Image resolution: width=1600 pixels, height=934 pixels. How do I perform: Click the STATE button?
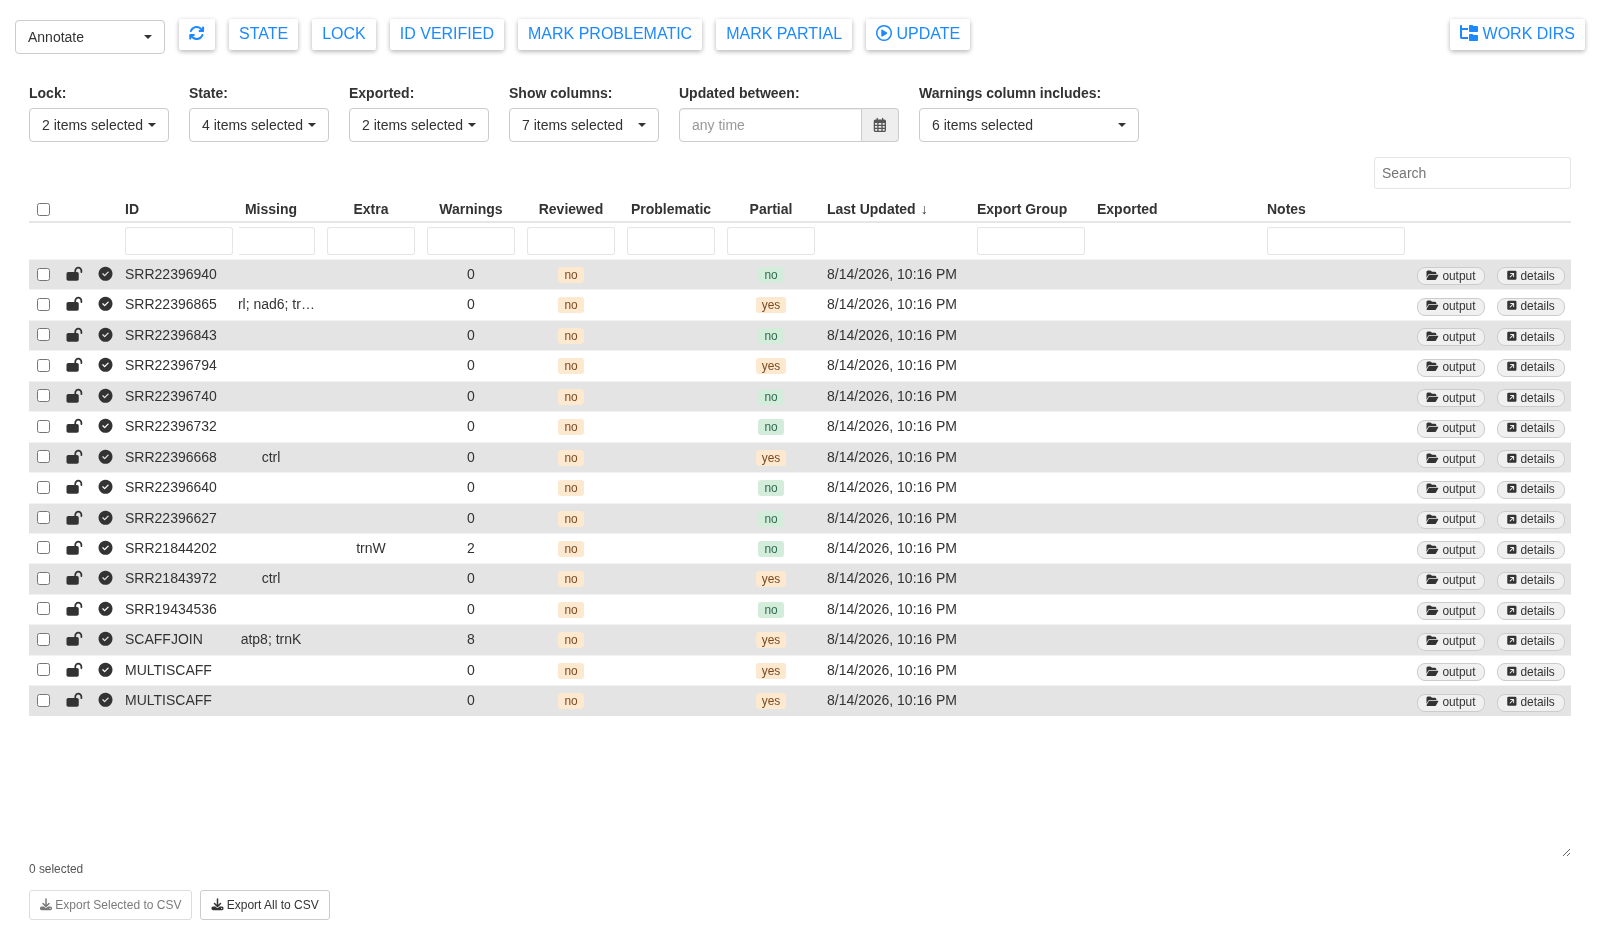tap(263, 33)
